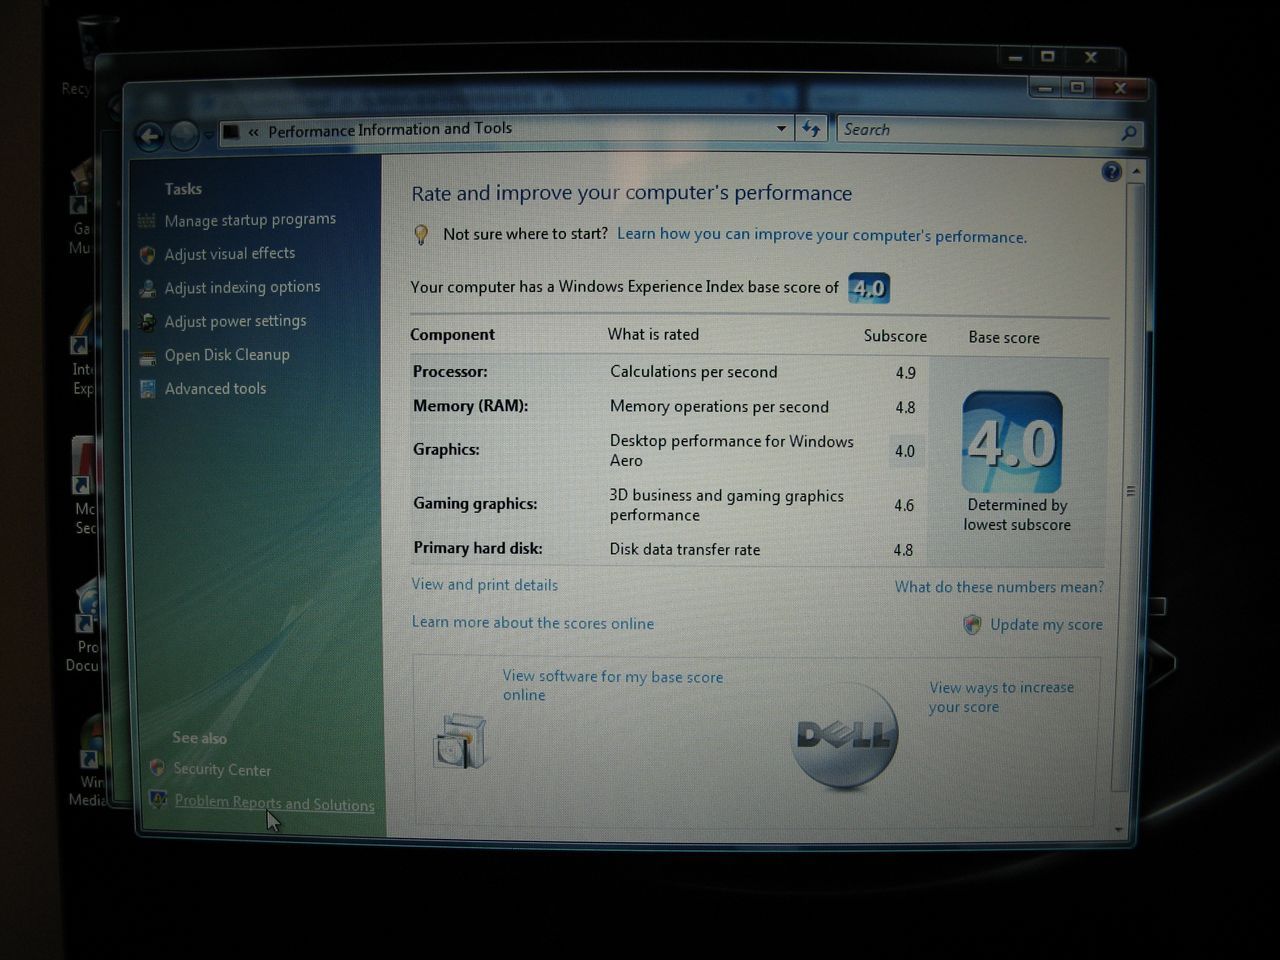
Task: Click the Memory operations per second text
Action: (719, 407)
